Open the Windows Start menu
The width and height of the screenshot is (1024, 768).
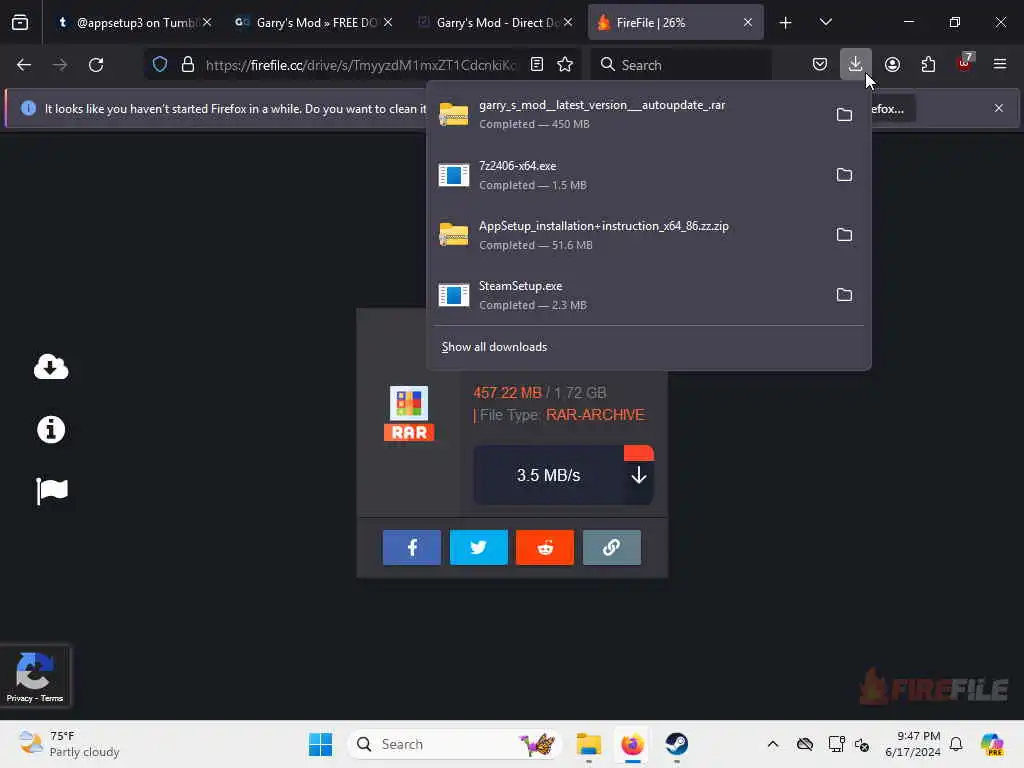[x=320, y=744]
